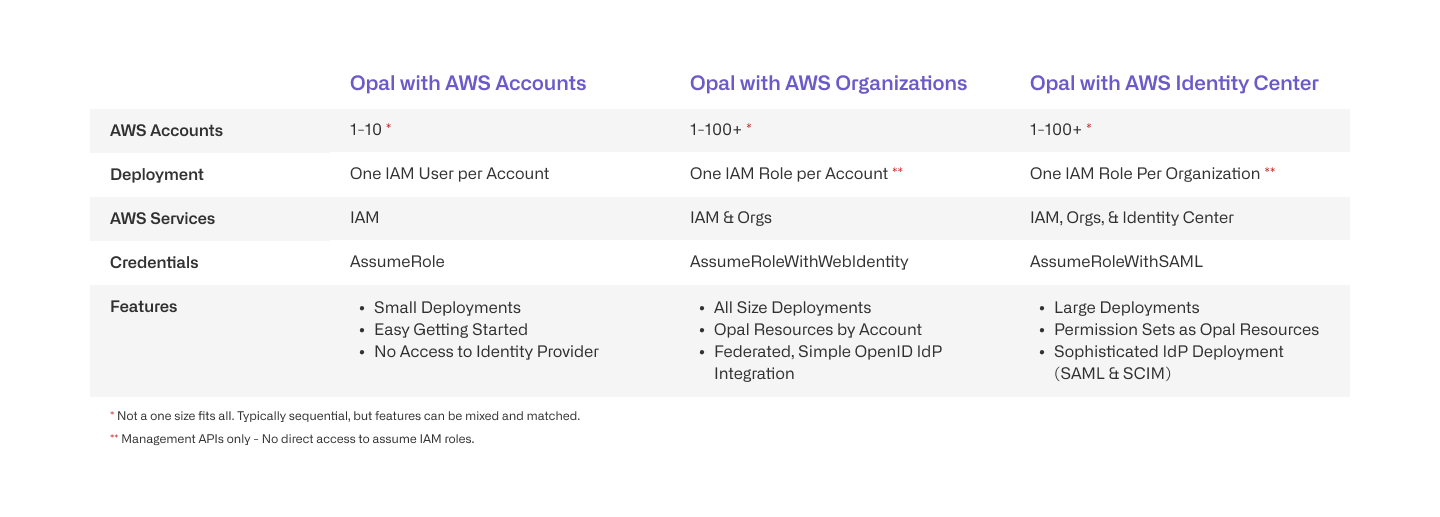Select the "Deployment" row label
1440x517 pixels.
(156, 175)
